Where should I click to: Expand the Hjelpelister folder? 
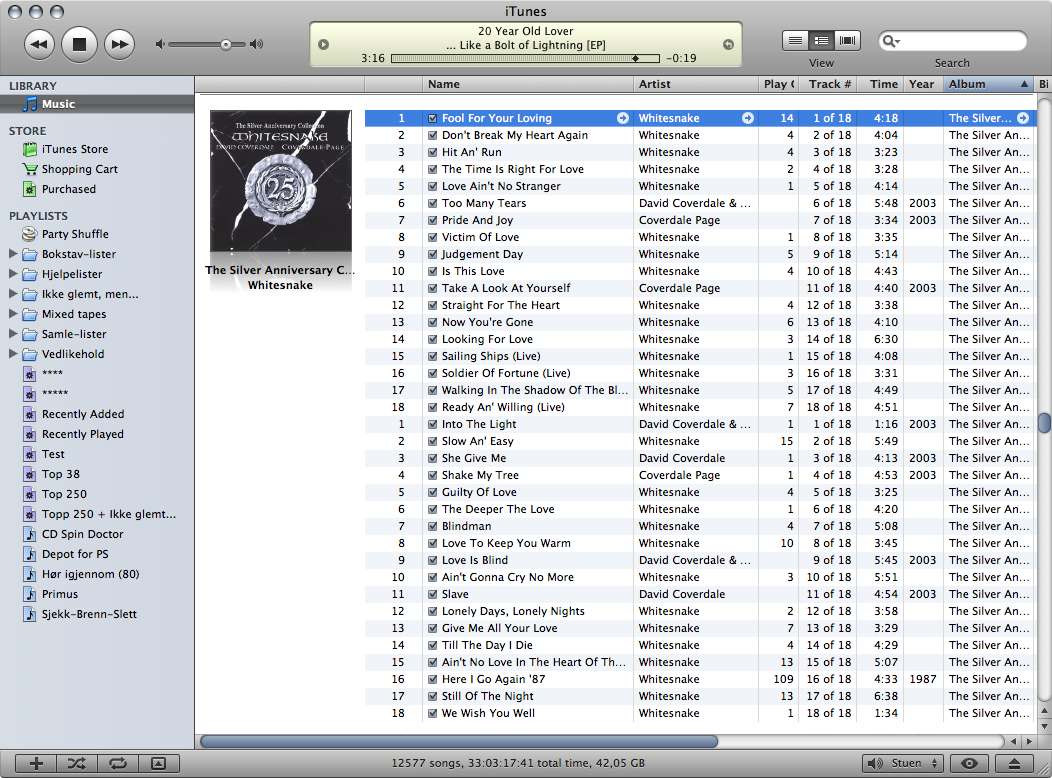(x=13, y=274)
